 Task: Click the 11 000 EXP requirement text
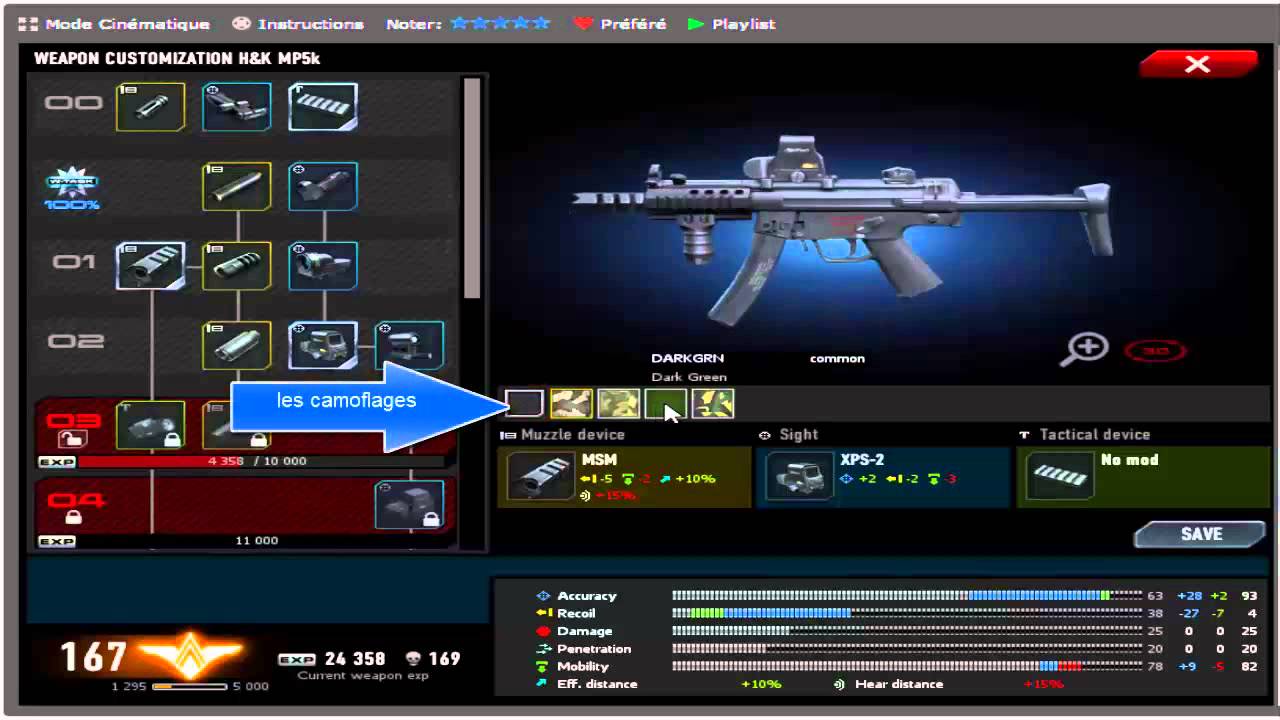(x=257, y=541)
